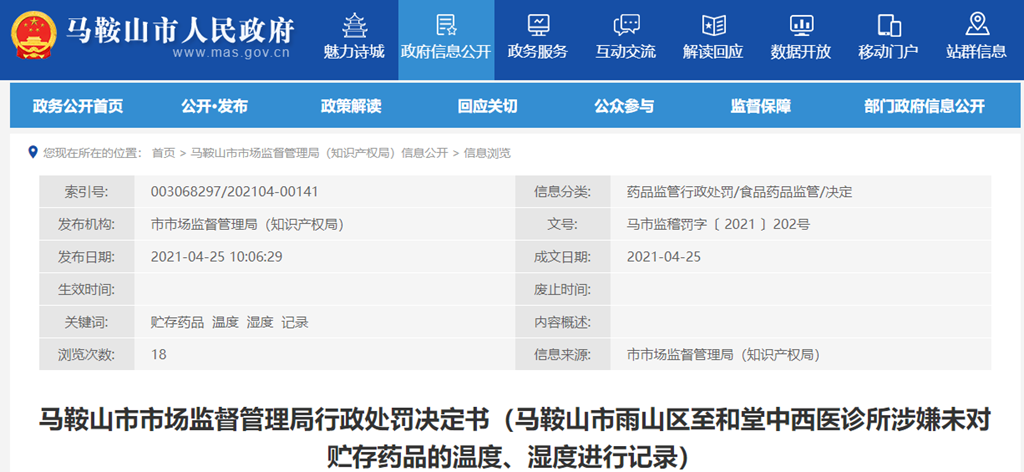The width and height of the screenshot is (1024, 472).
Task: Select the 政策解读 tab
Action: tap(351, 106)
